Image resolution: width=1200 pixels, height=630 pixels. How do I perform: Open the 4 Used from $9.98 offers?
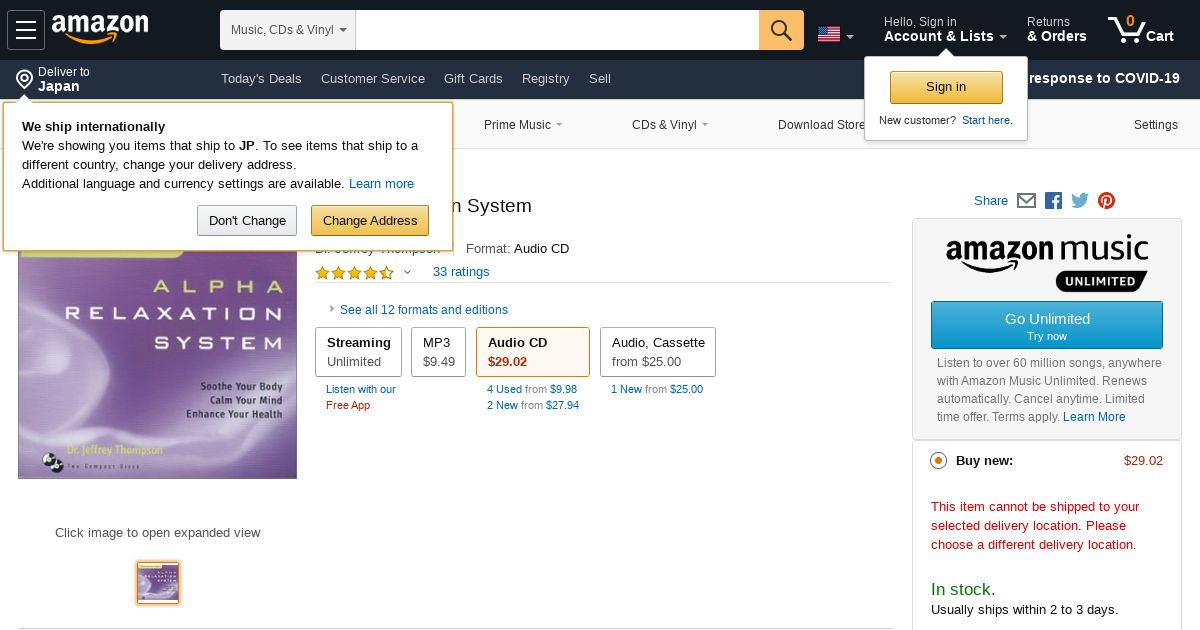click(532, 389)
